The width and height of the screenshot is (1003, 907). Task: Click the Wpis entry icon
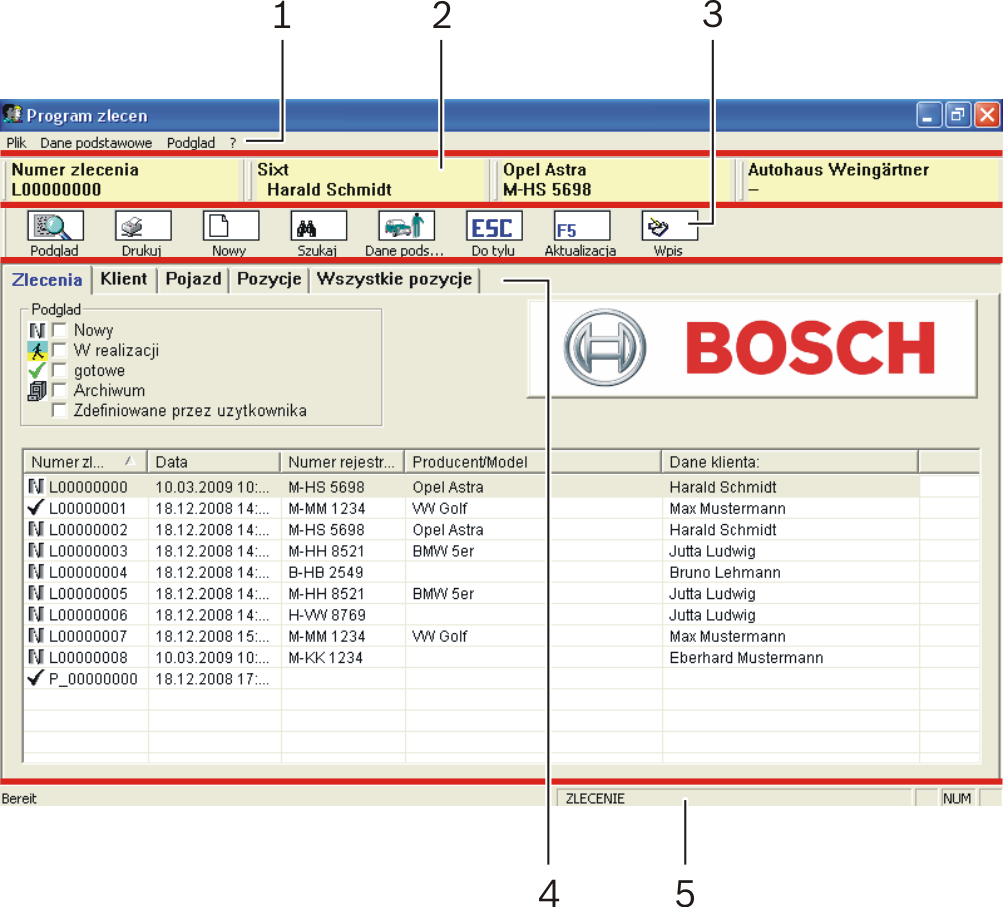click(x=670, y=226)
